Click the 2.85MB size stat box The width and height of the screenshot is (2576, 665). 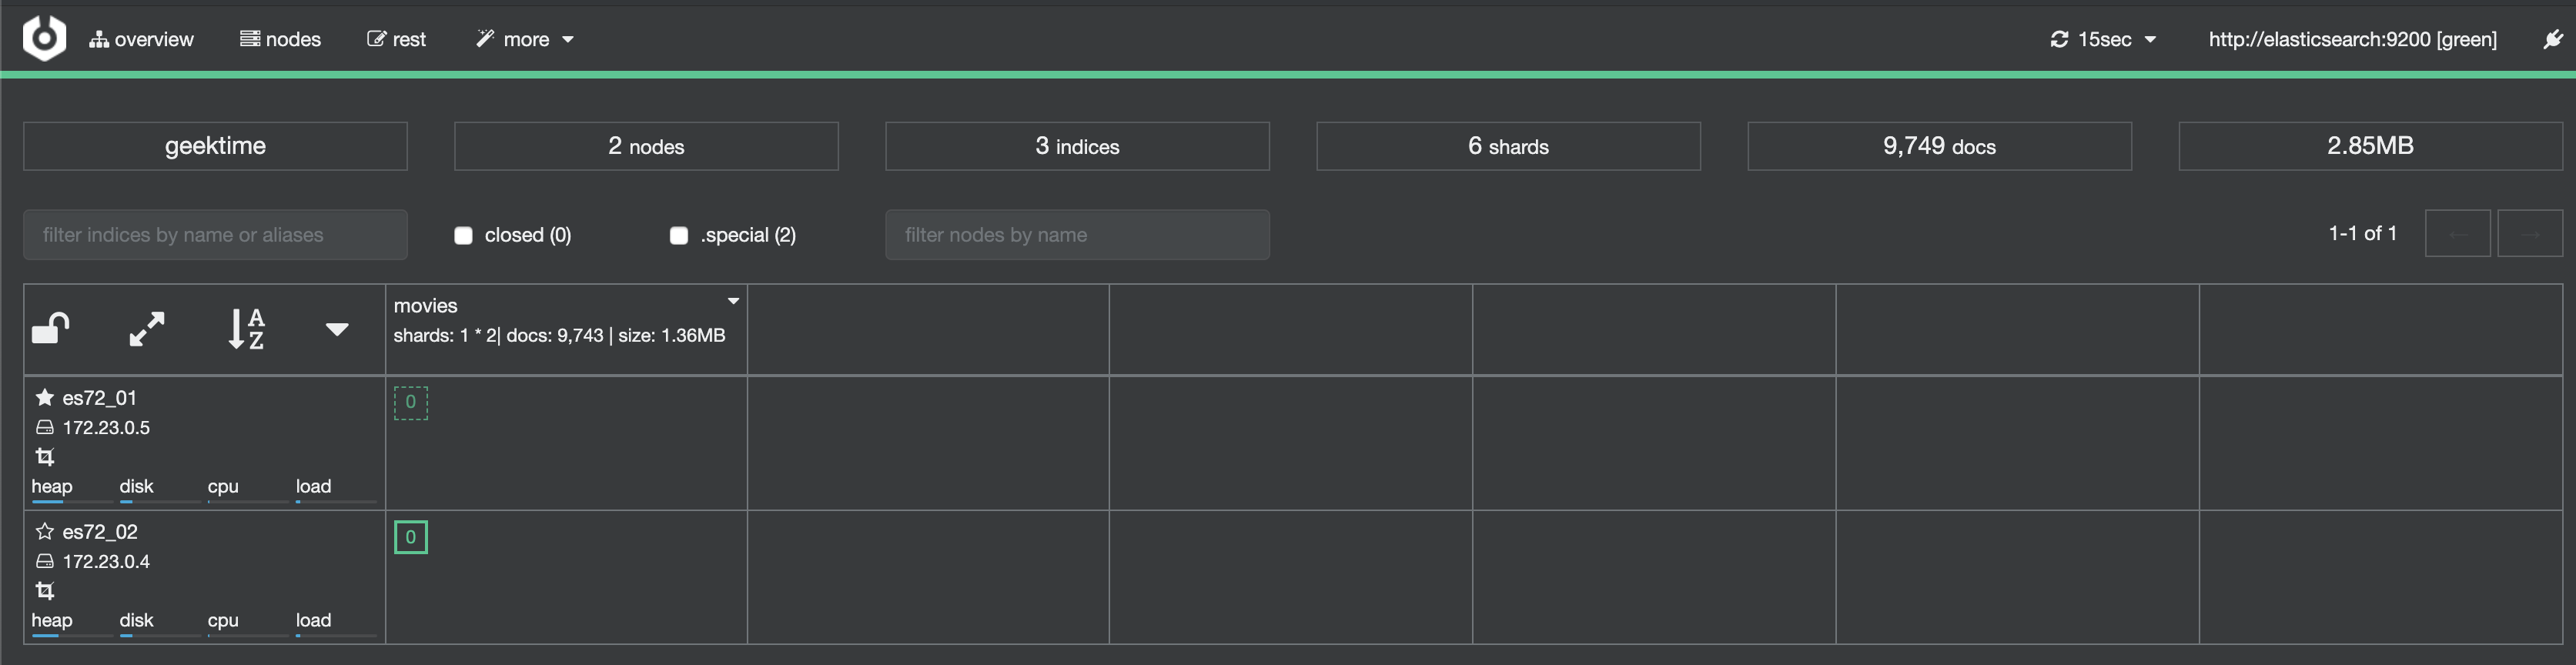click(x=2370, y=146)
